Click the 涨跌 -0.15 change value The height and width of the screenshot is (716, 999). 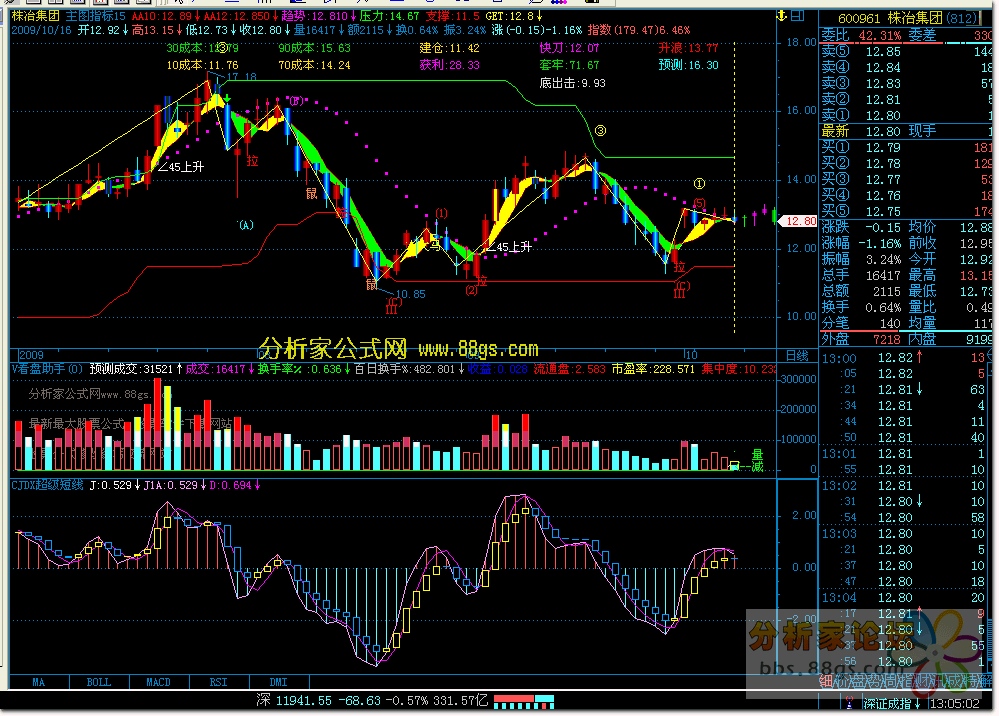tap(882, 227)
